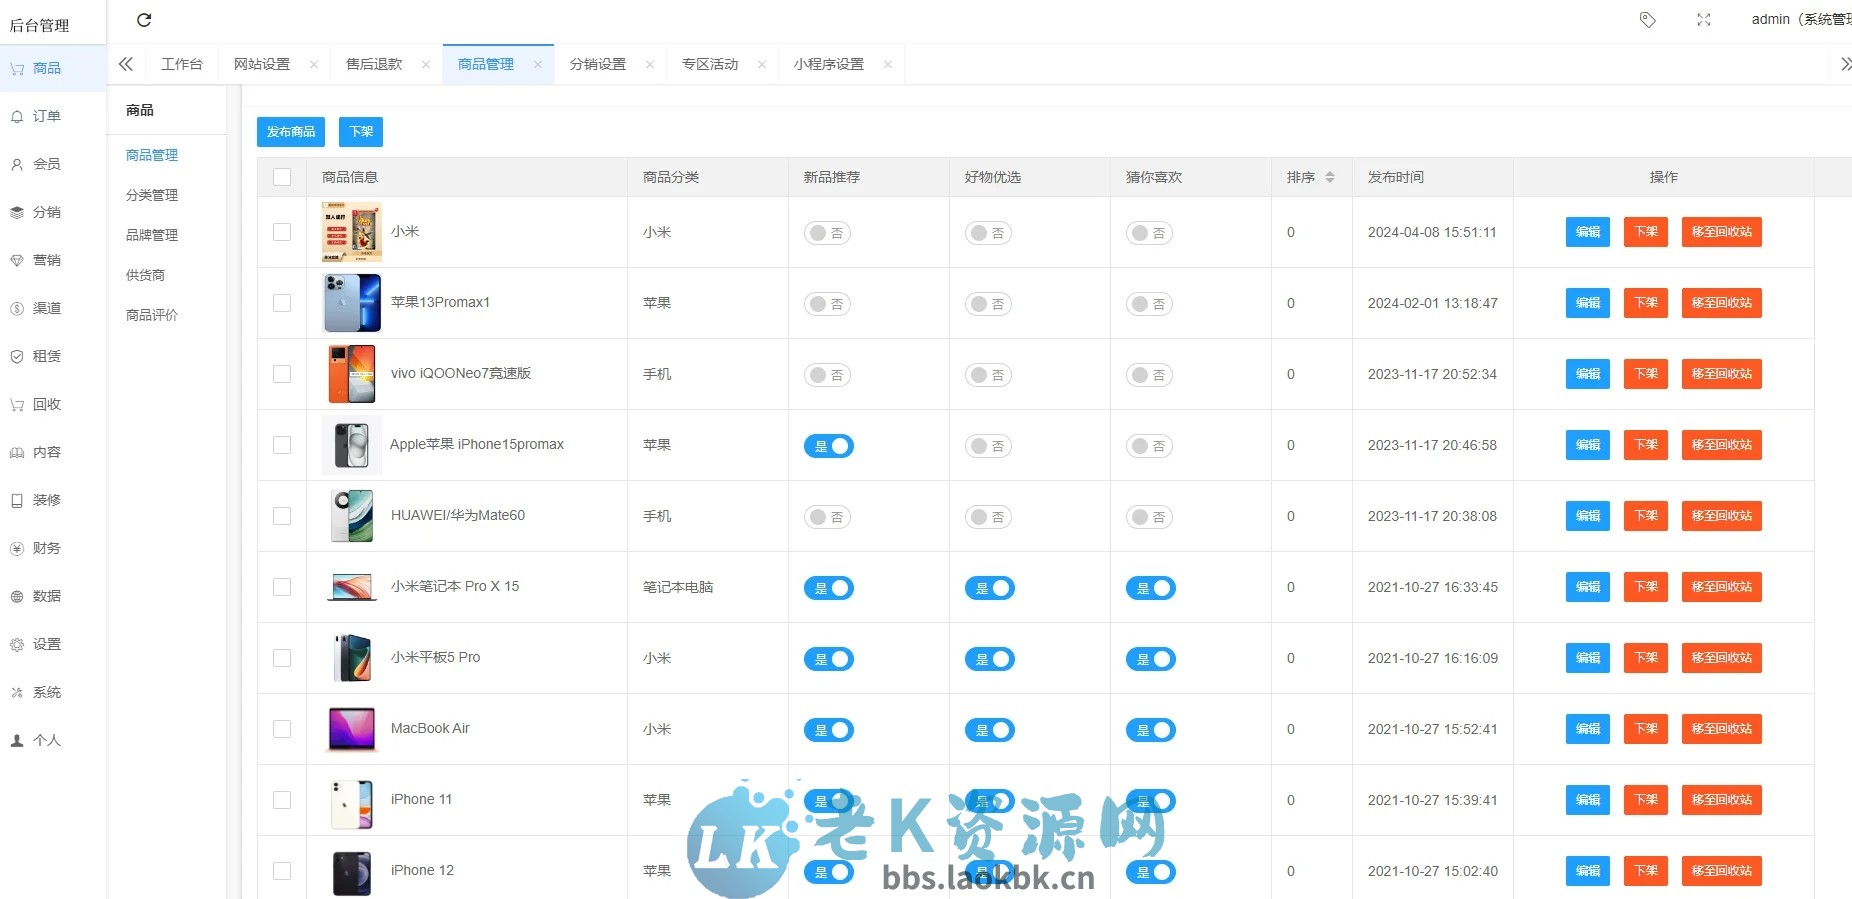Screen dimensions: 1852x899
Task: Open admin user menu in header
Action: click(1801, 20)
